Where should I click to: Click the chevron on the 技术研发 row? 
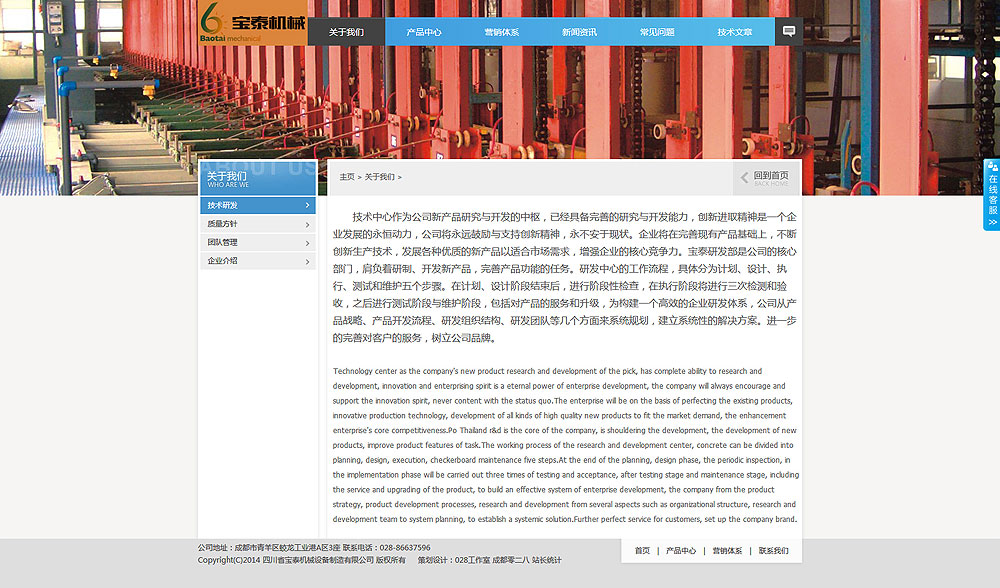pyautogui.click(x=307, y=205)
